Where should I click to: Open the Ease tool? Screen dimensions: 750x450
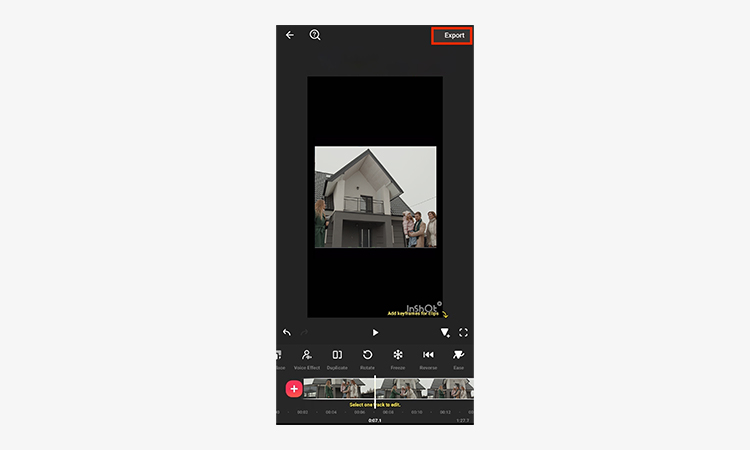pyautogui.click(x=458, y=359)
